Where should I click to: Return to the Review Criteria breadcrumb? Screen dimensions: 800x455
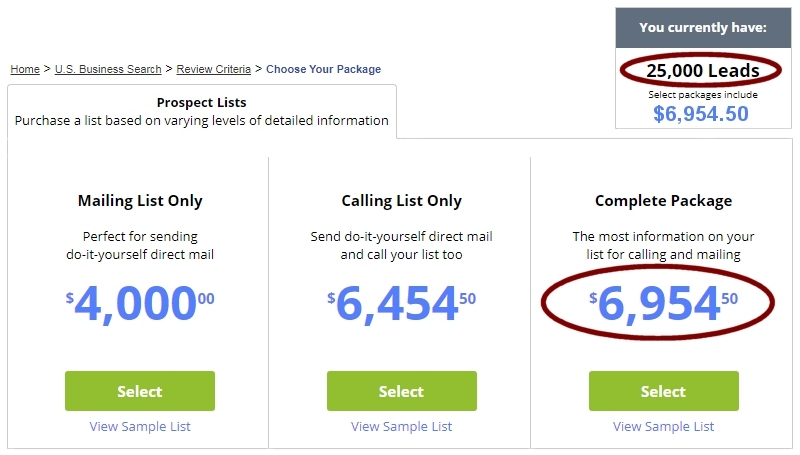(x=213, y=70)
